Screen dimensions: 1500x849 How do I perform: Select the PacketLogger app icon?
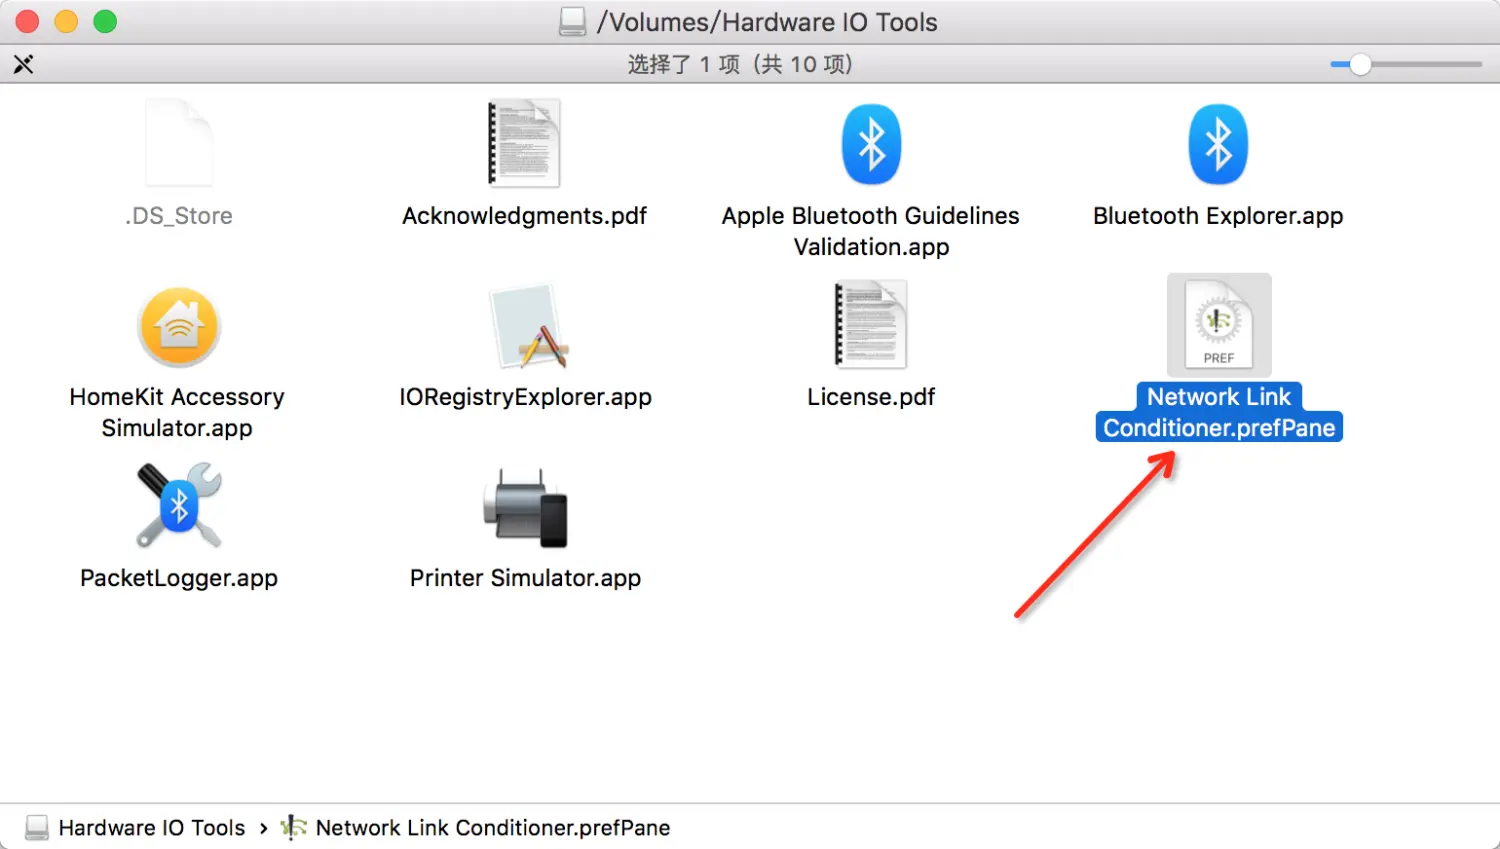[179, 505]
